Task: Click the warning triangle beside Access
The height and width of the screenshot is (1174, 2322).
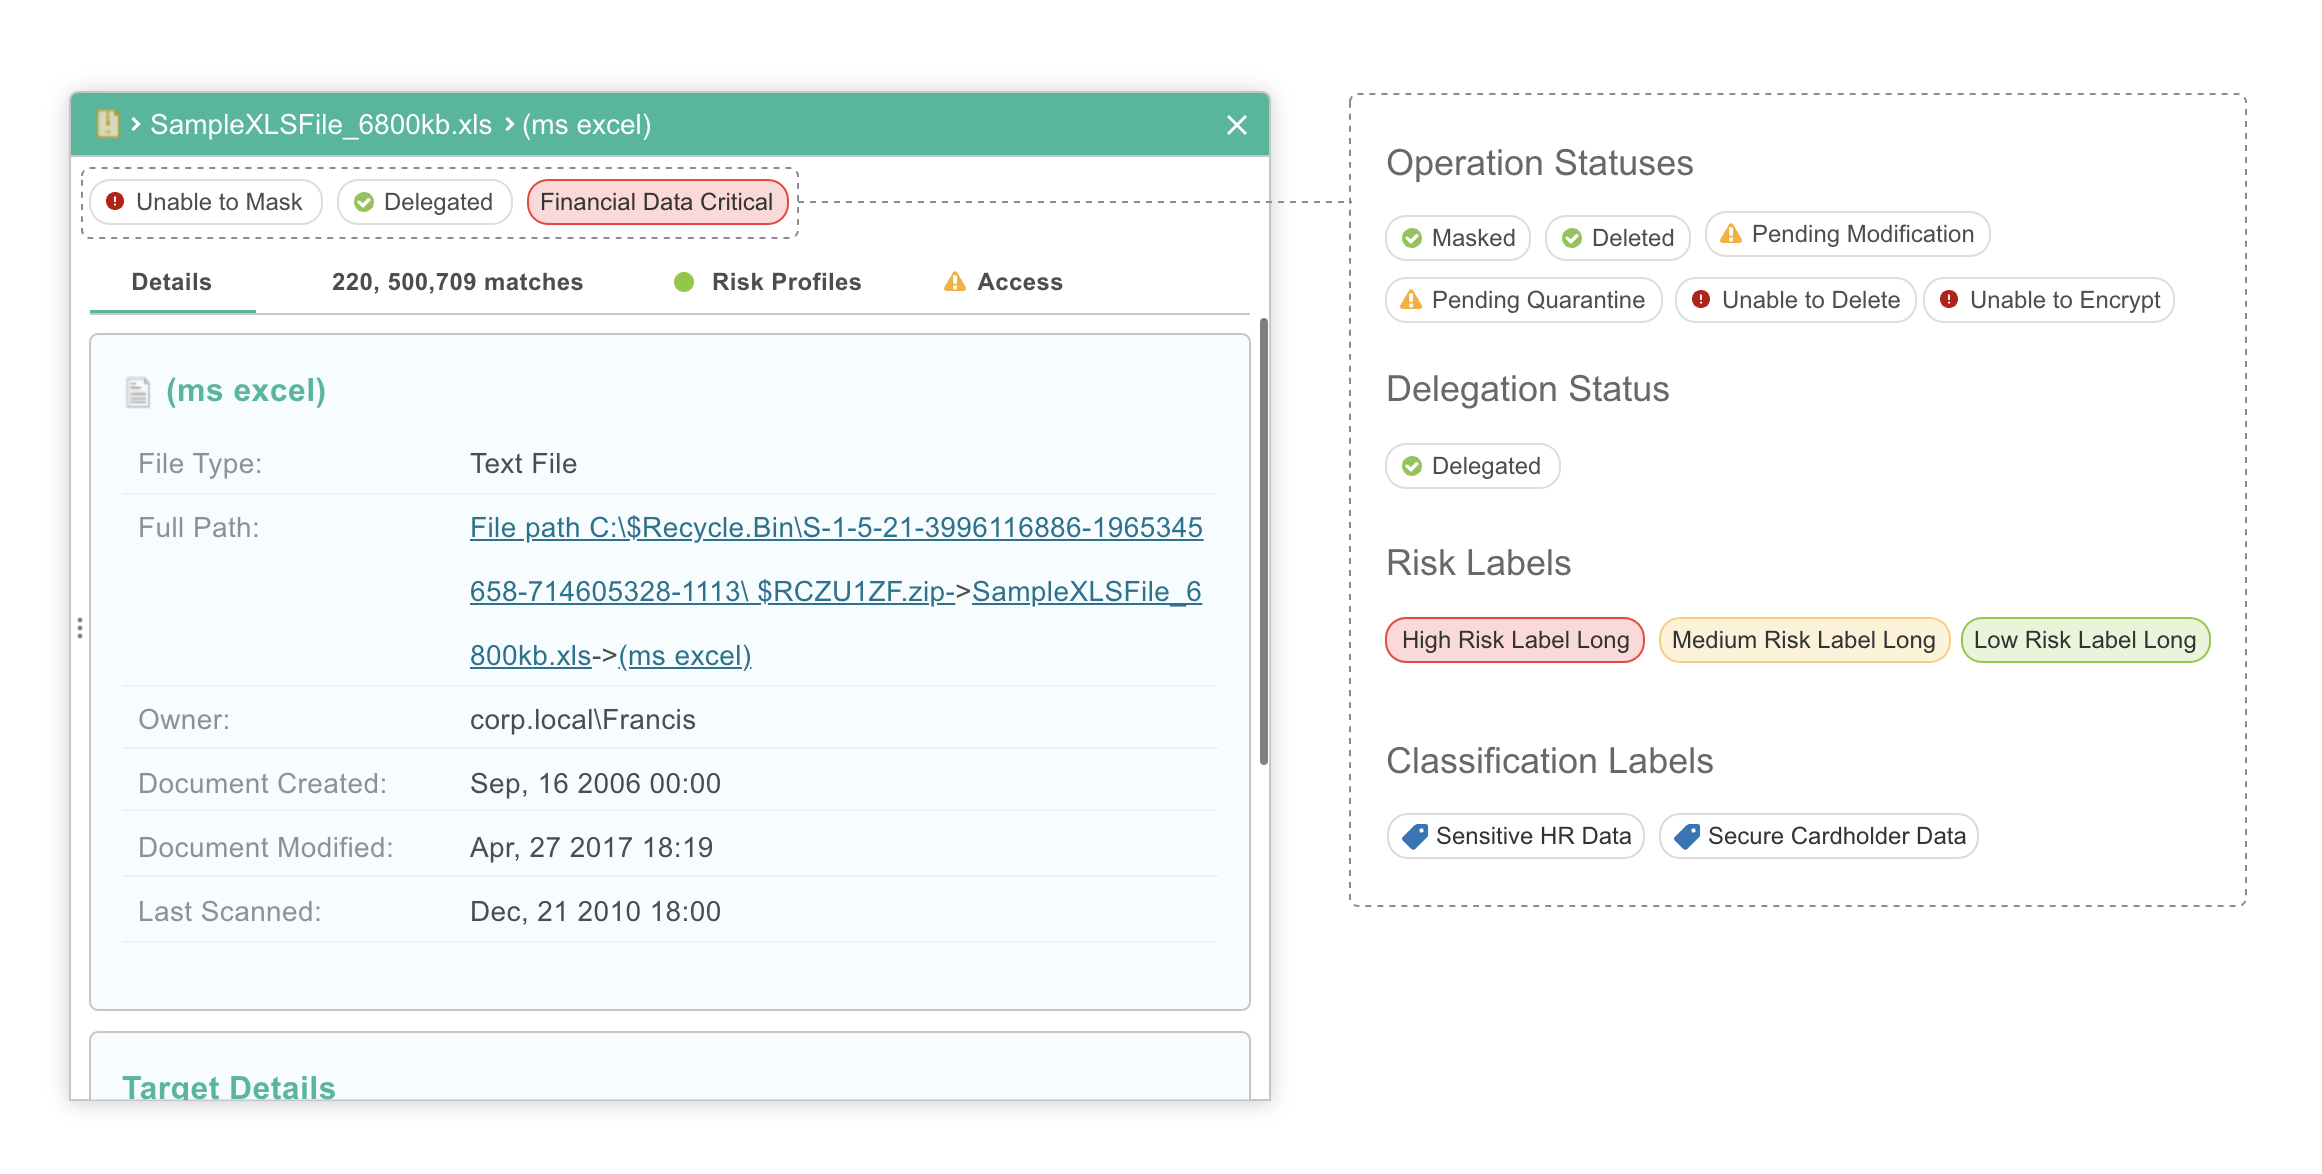Action: (x=955, y=282)
